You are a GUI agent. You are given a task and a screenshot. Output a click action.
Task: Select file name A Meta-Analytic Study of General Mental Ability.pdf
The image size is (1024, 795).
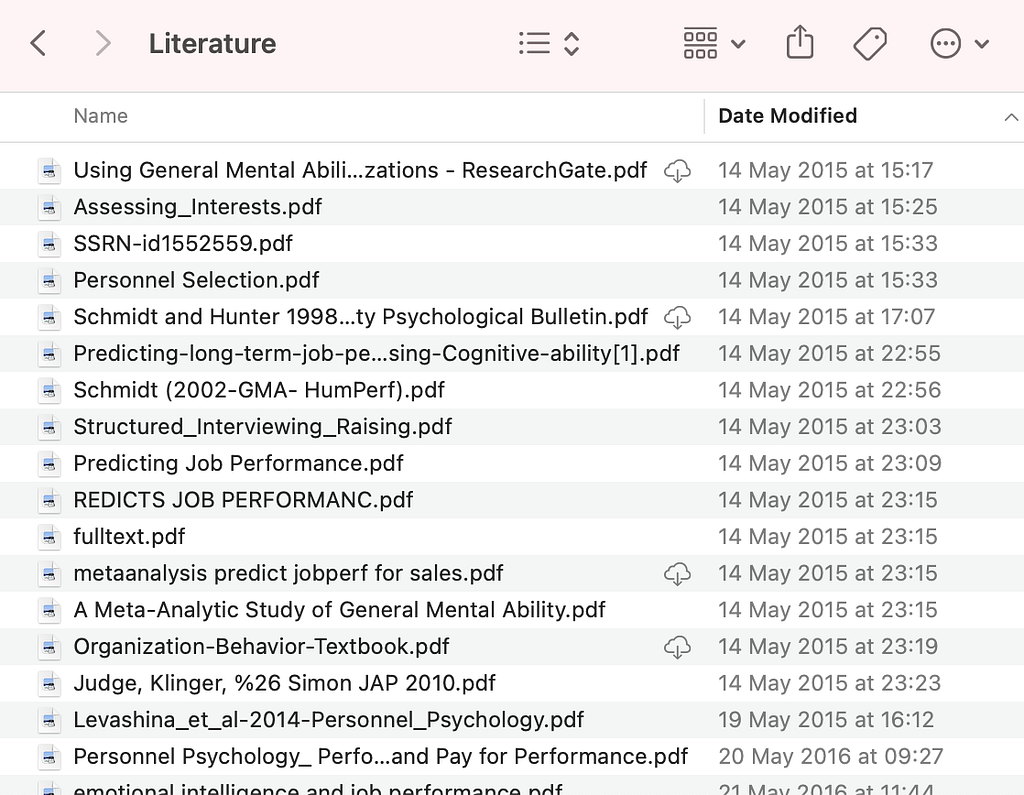339,609
